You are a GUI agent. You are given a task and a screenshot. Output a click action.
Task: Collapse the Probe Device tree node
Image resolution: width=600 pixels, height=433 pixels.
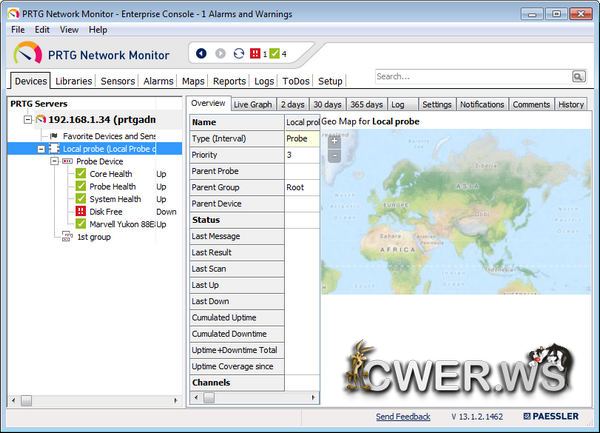(x=53, y=161)
